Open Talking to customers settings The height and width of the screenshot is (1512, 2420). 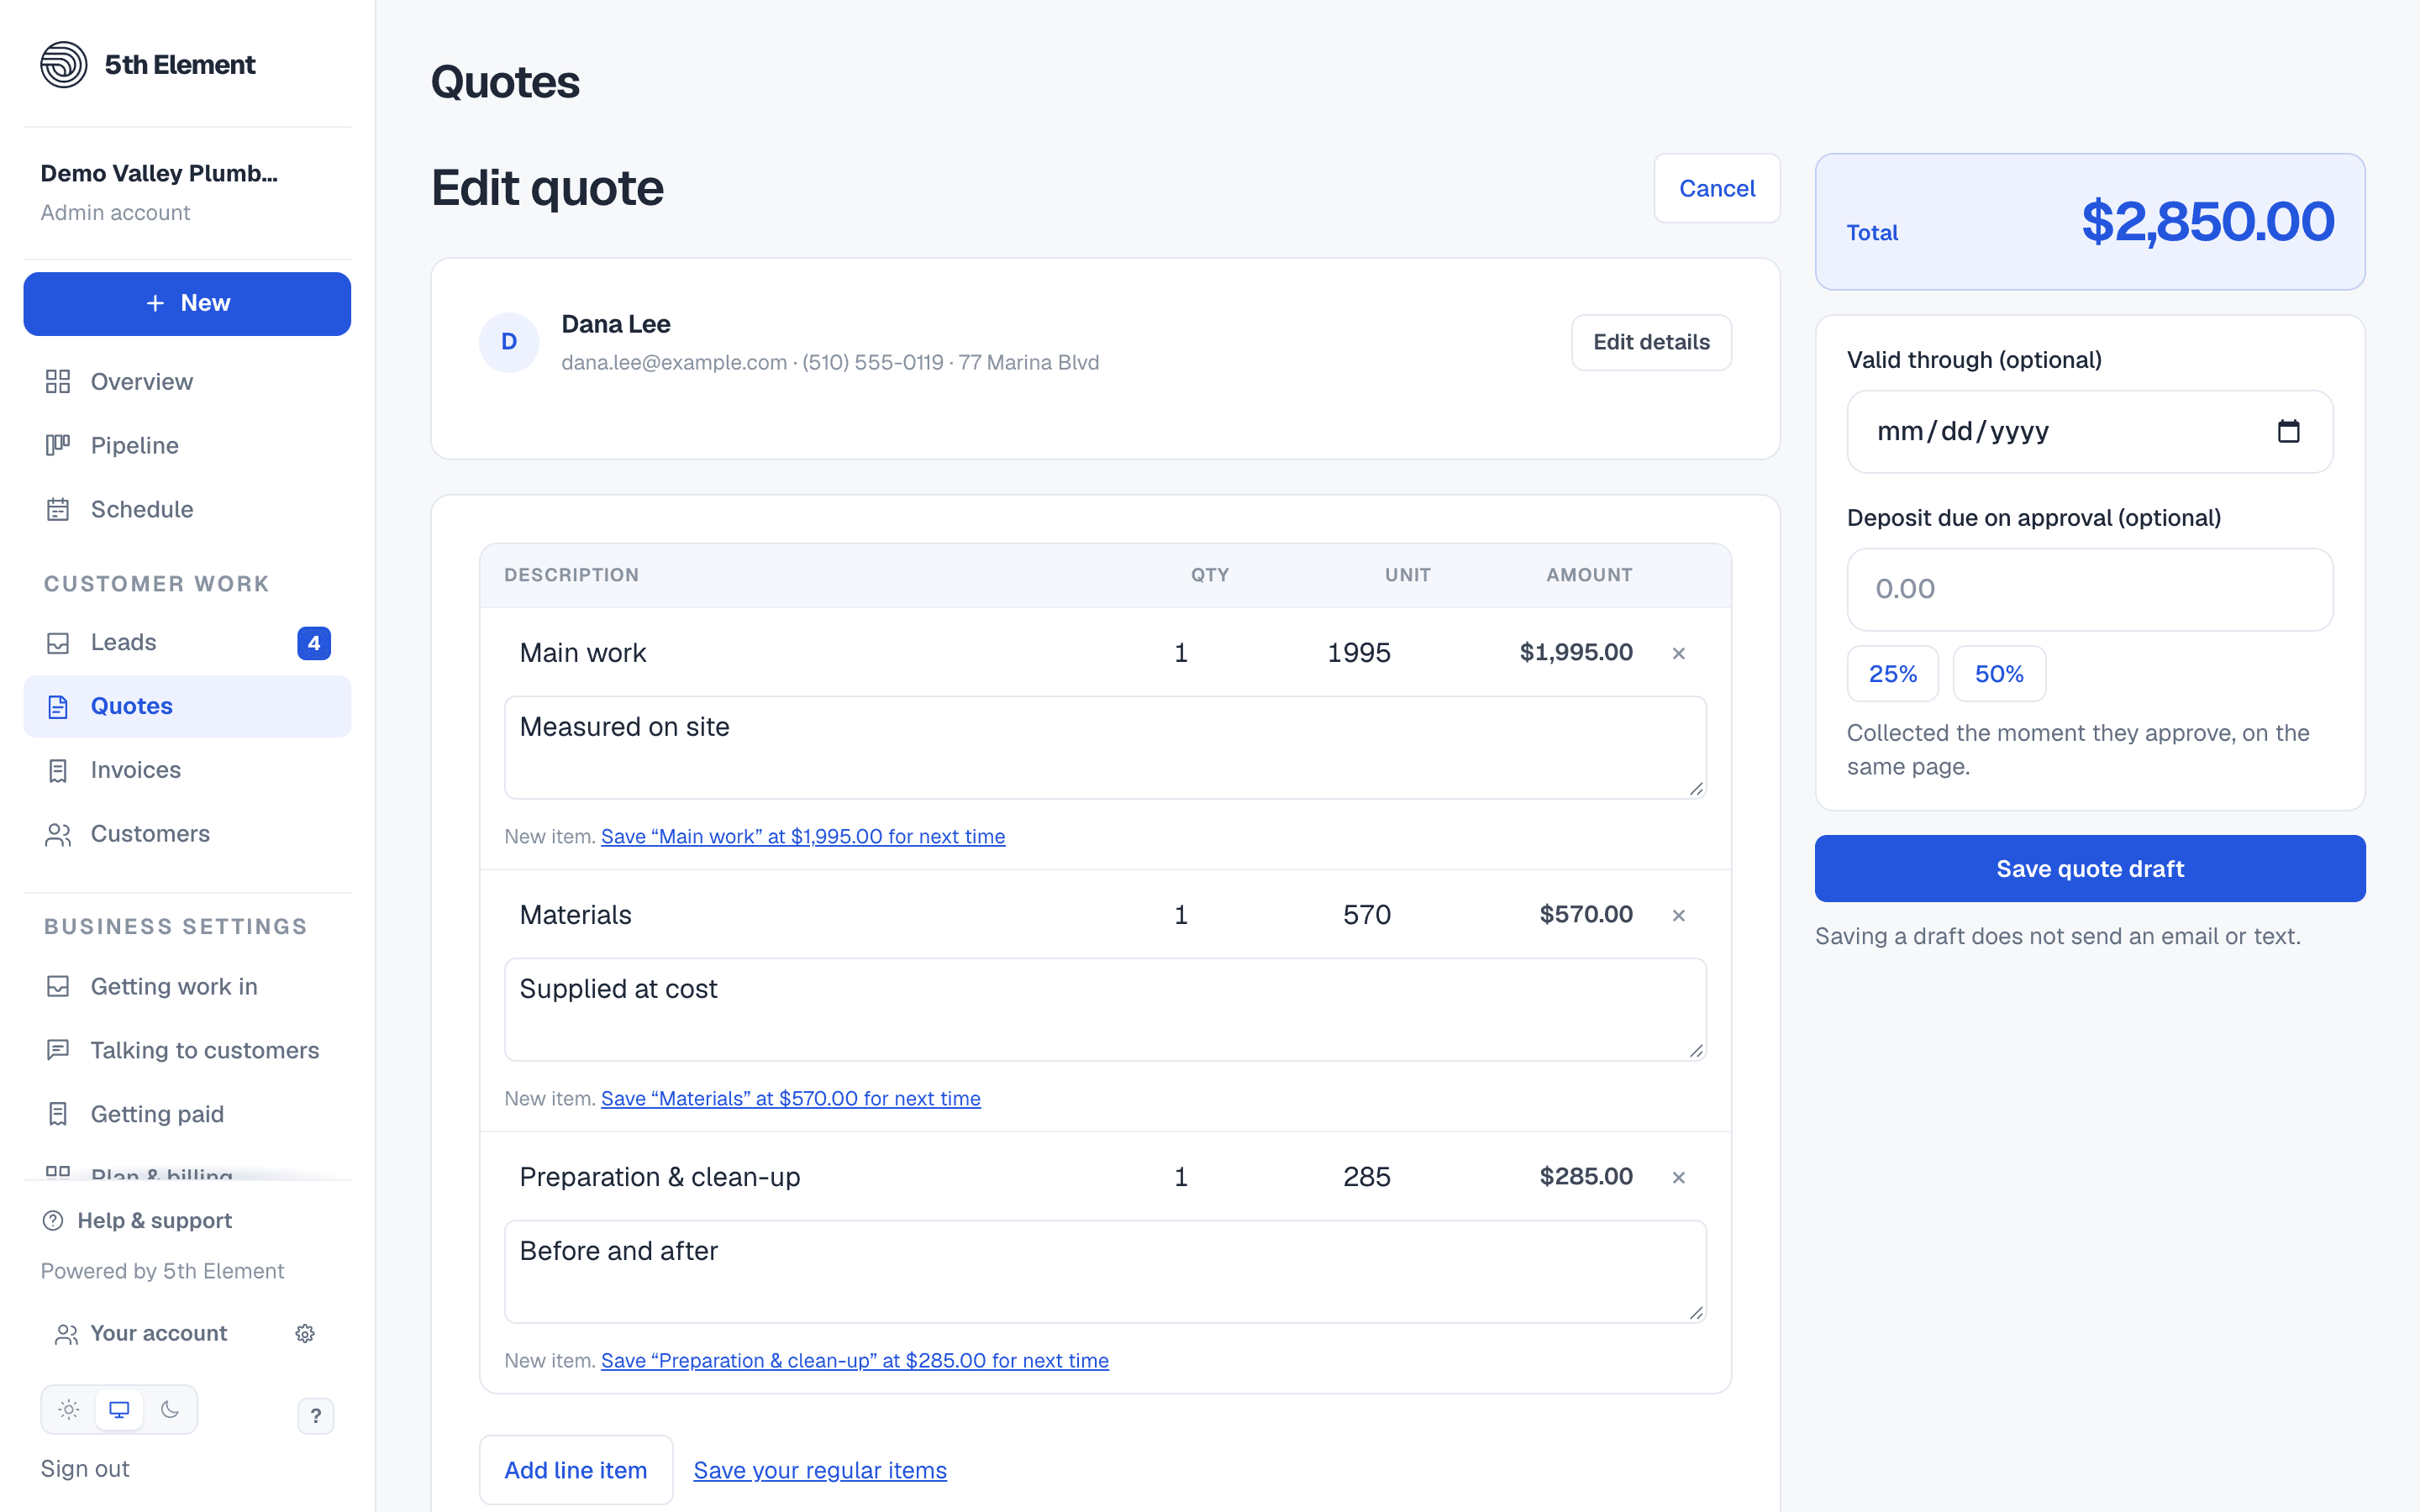coord(187,1051)
